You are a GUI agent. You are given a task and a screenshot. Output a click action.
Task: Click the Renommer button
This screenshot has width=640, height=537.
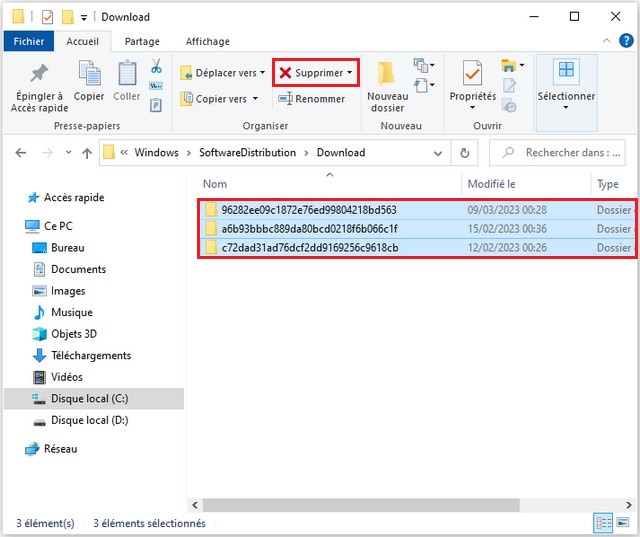click(311, 99)
